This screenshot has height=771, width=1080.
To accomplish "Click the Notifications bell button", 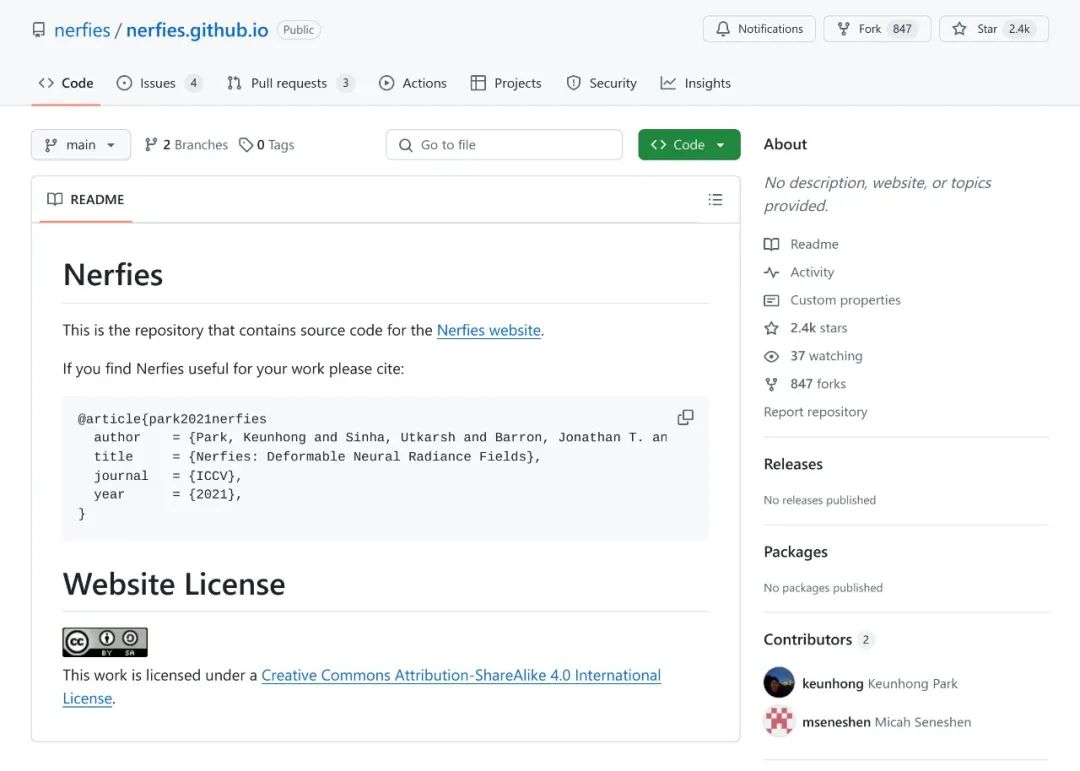I will point(759,29).
